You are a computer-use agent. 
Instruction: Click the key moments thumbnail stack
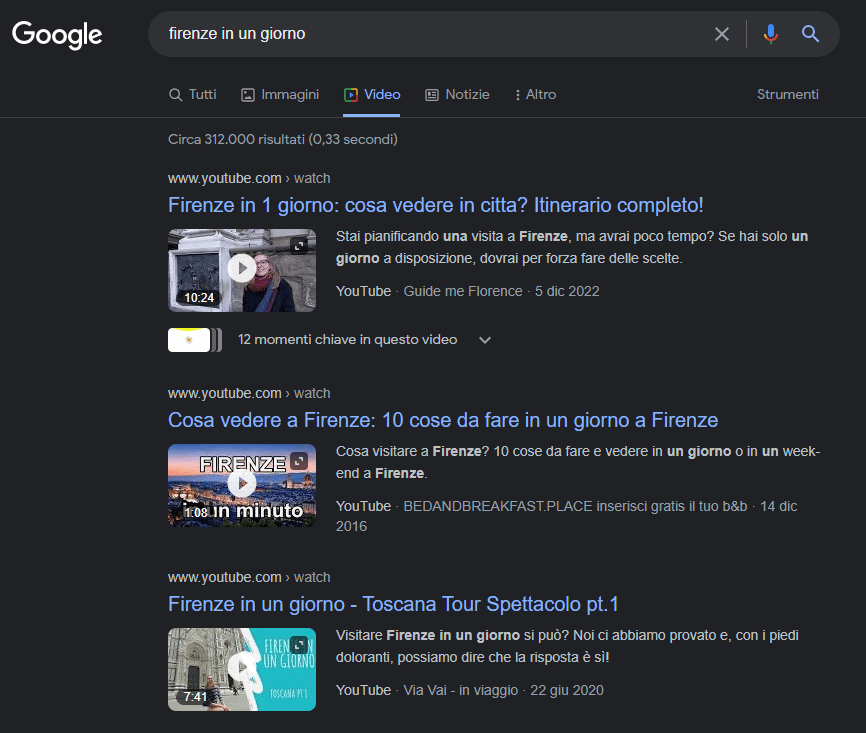[194, 340]
